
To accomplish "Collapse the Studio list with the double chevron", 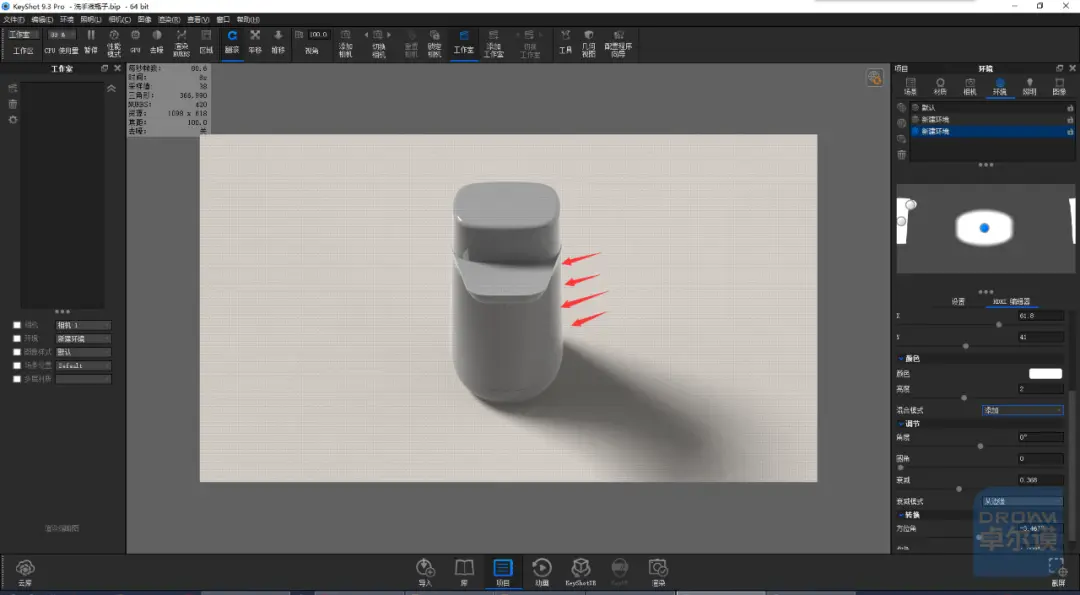I will tap(112, 88).
